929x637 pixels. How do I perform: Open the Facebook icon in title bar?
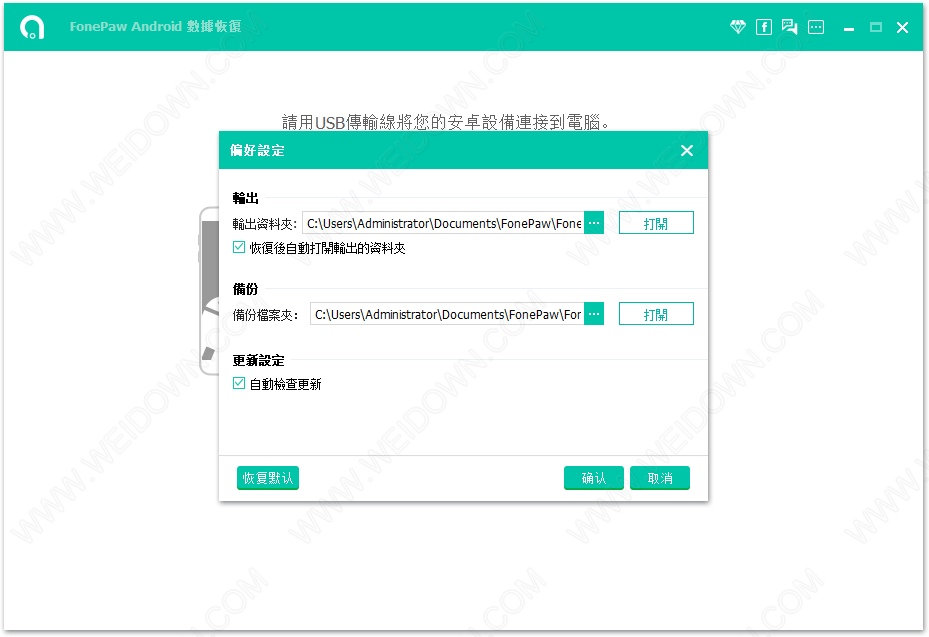tap(764, 27)
